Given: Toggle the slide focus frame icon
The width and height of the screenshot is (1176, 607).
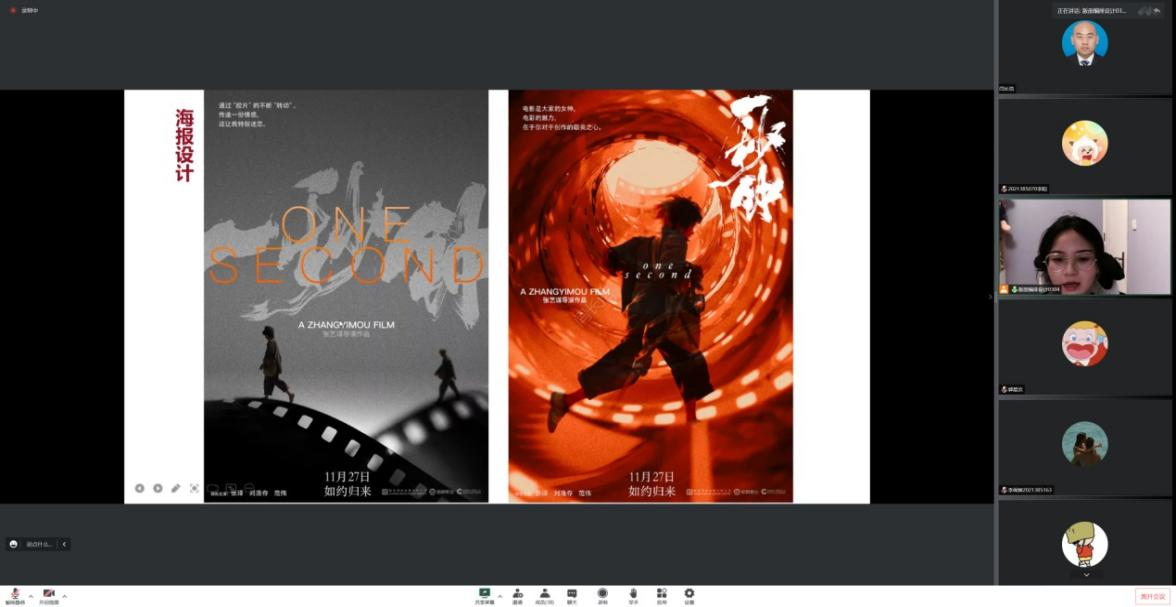Looking at the screenshot, I should [x=194, y=488].
